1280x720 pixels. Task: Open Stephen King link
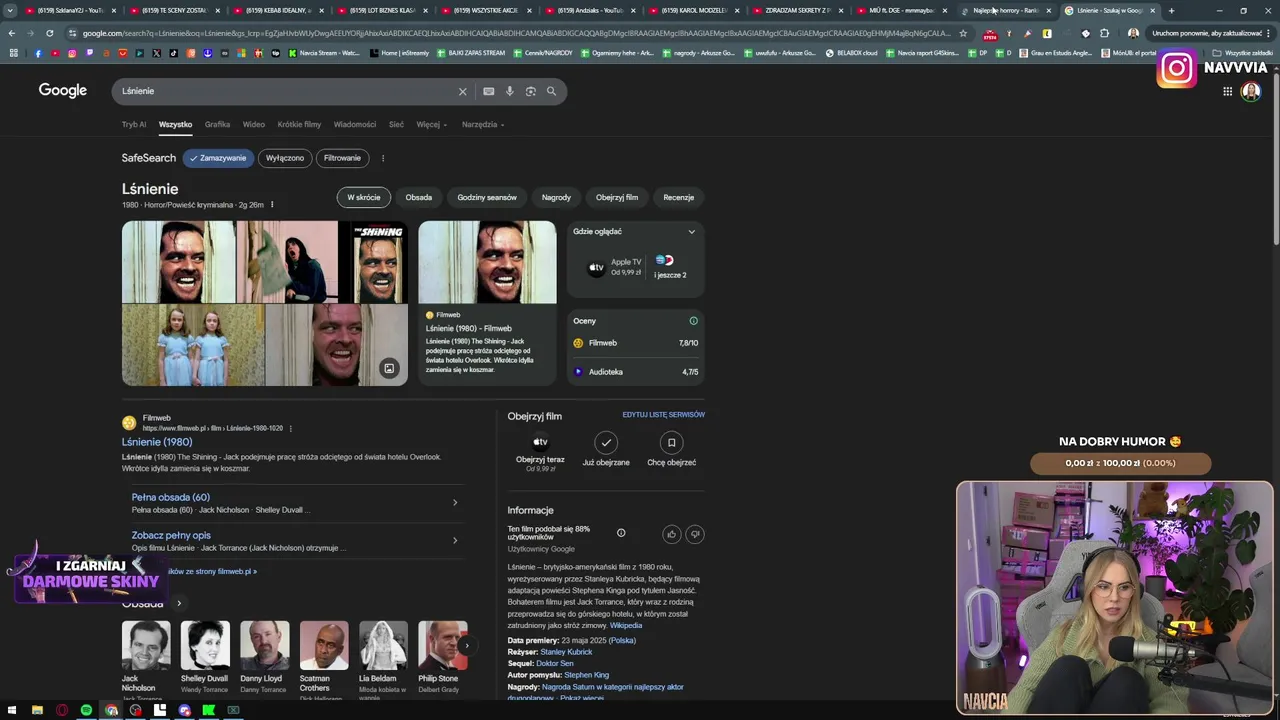click(586, 675)
